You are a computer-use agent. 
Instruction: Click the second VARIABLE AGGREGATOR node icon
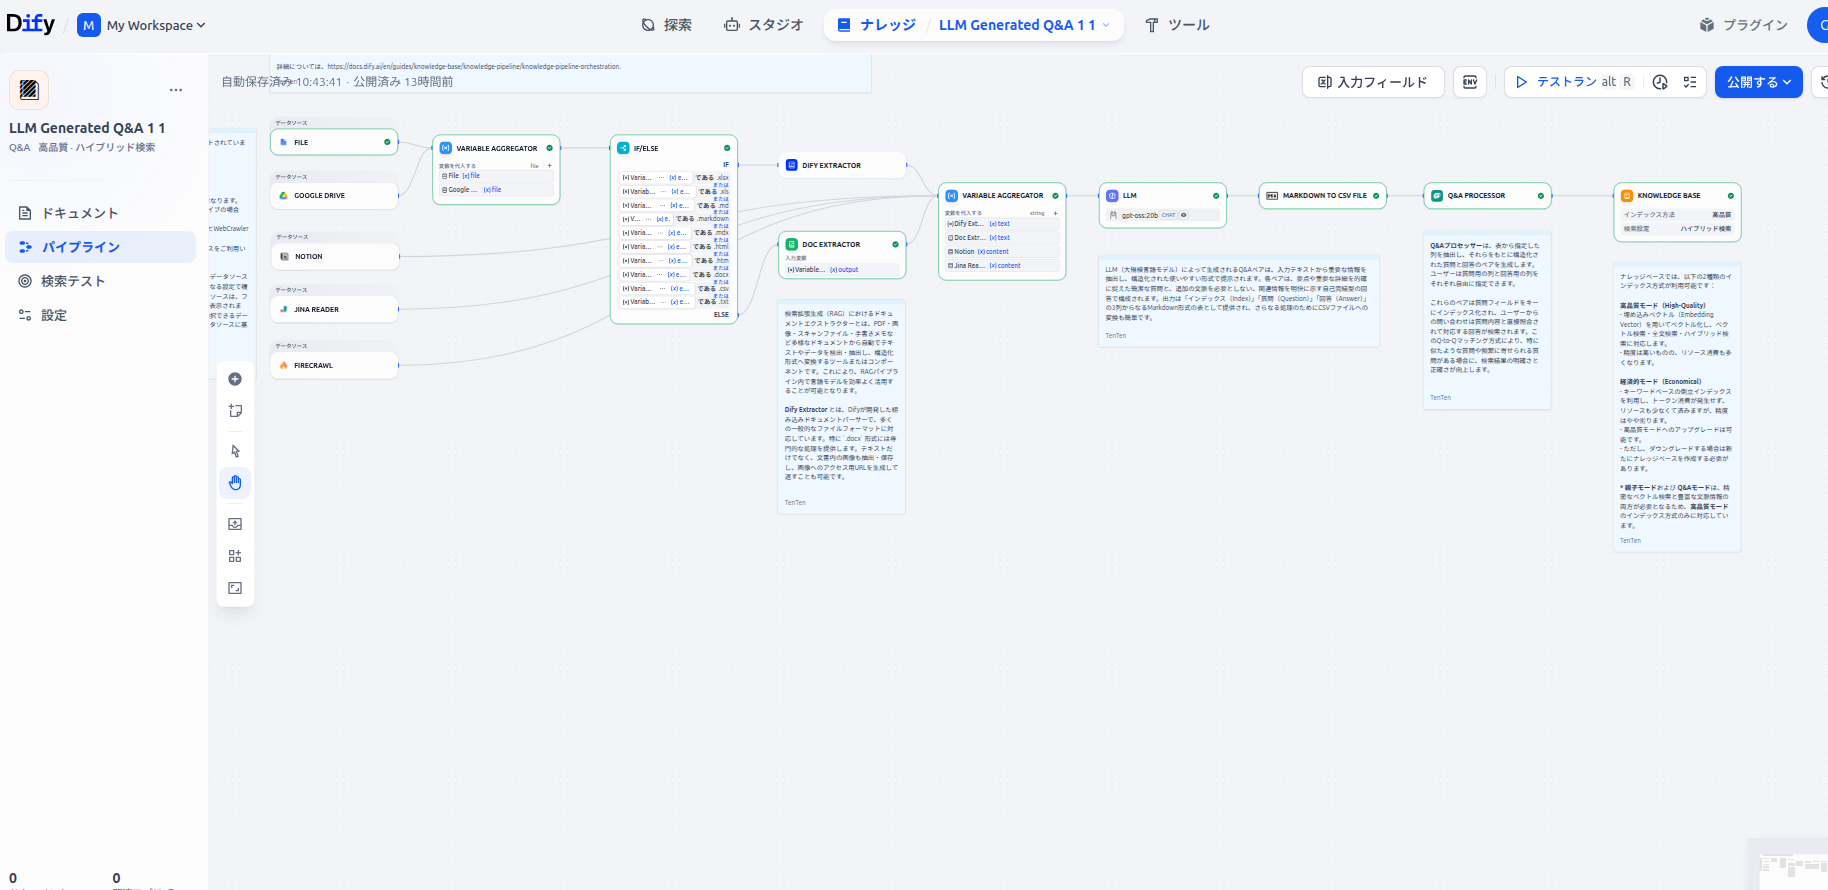952,196
